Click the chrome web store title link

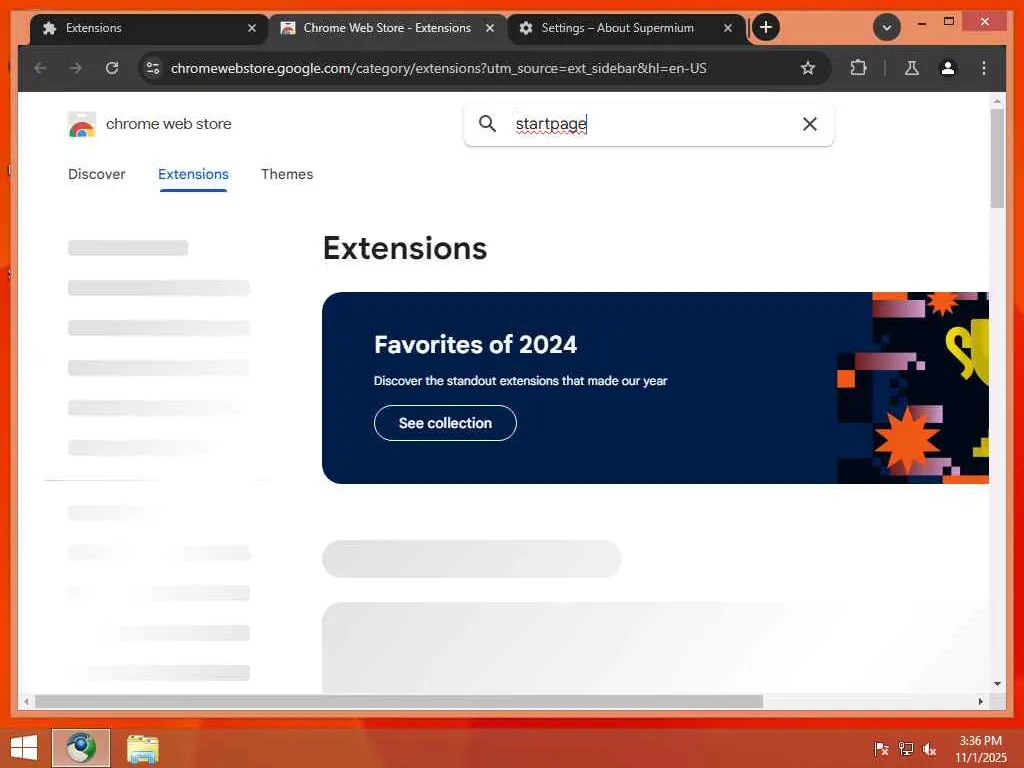(x=168, y=123)
